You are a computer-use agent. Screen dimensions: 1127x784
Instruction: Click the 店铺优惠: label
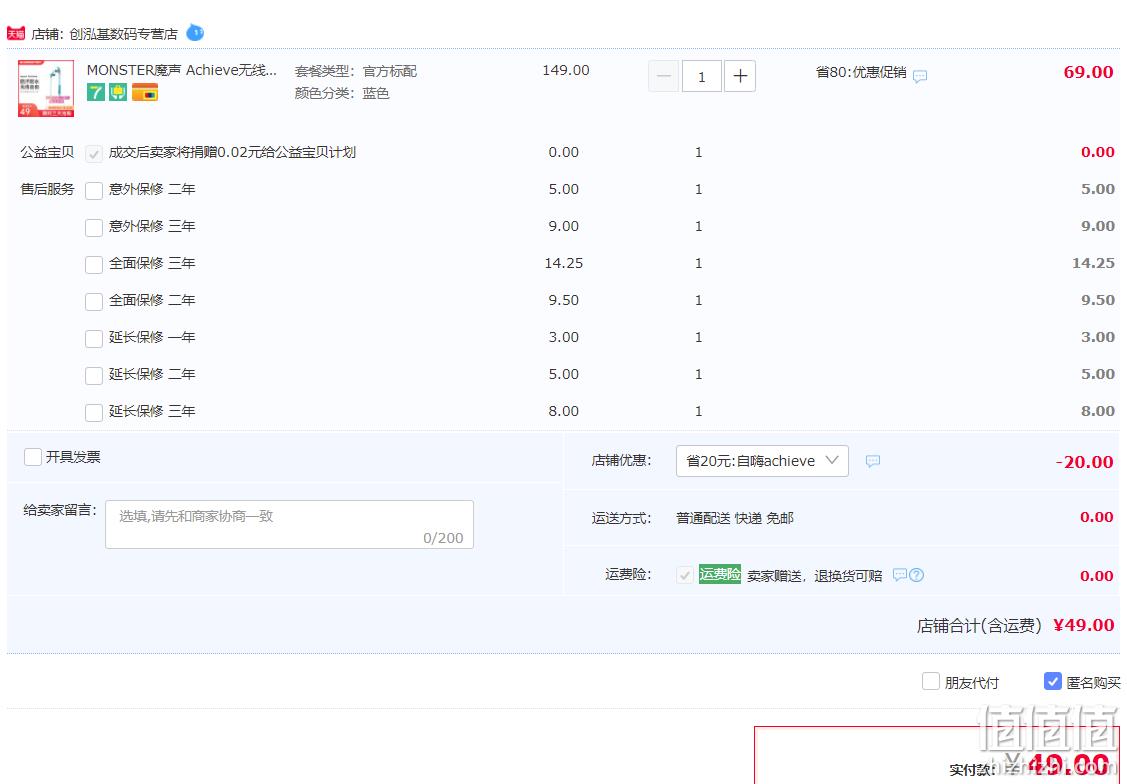pos(622,461)
